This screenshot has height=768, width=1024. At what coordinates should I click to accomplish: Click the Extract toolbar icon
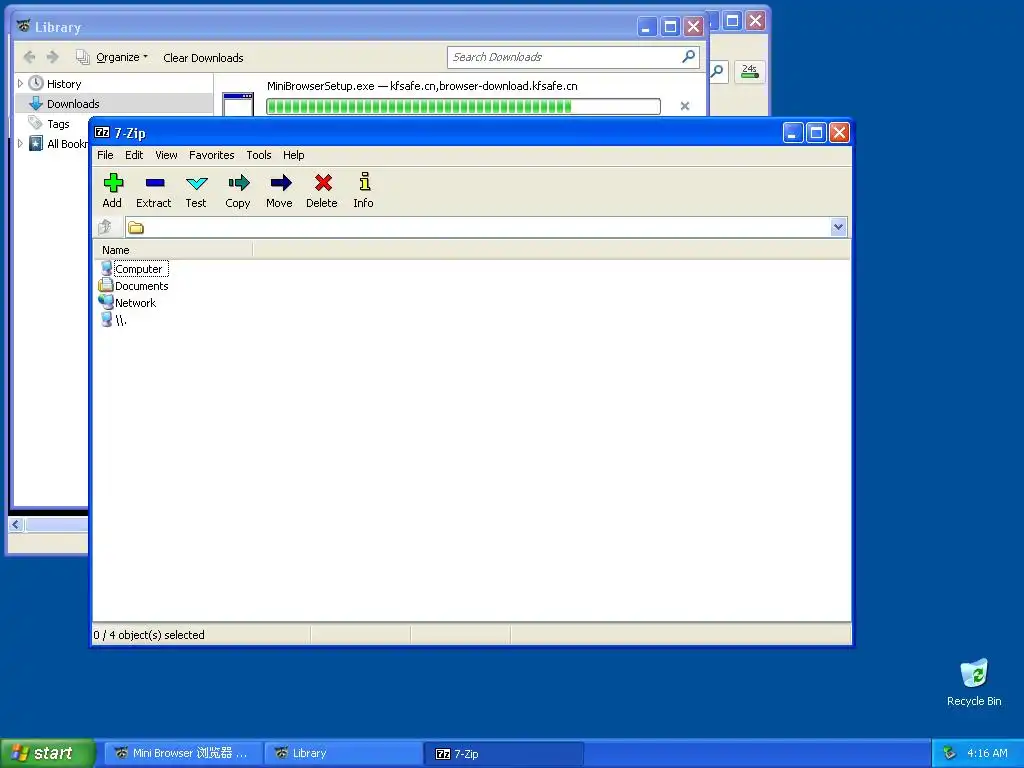point(153,190)
